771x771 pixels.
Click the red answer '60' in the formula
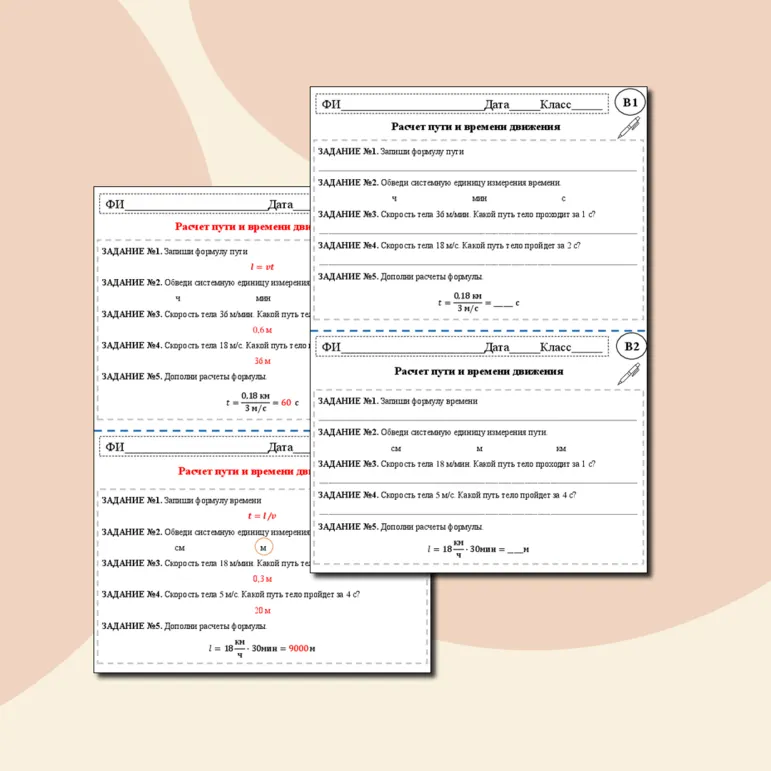286,402
